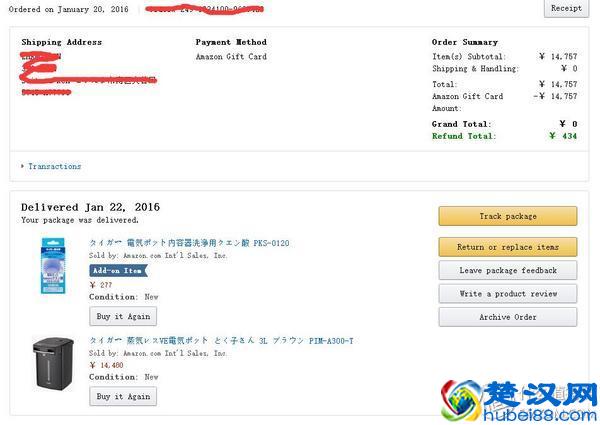Click the Receipt button
Viewport: 600px width, 425px height.
566,8
